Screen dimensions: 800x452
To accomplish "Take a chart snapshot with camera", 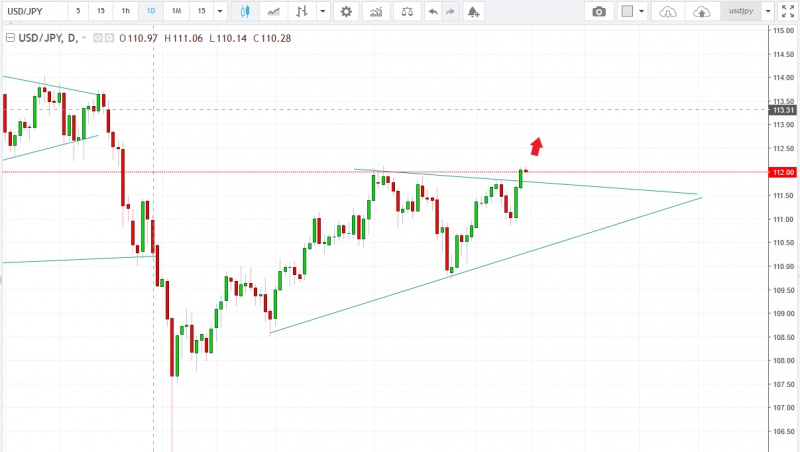I will pos(598,12).
